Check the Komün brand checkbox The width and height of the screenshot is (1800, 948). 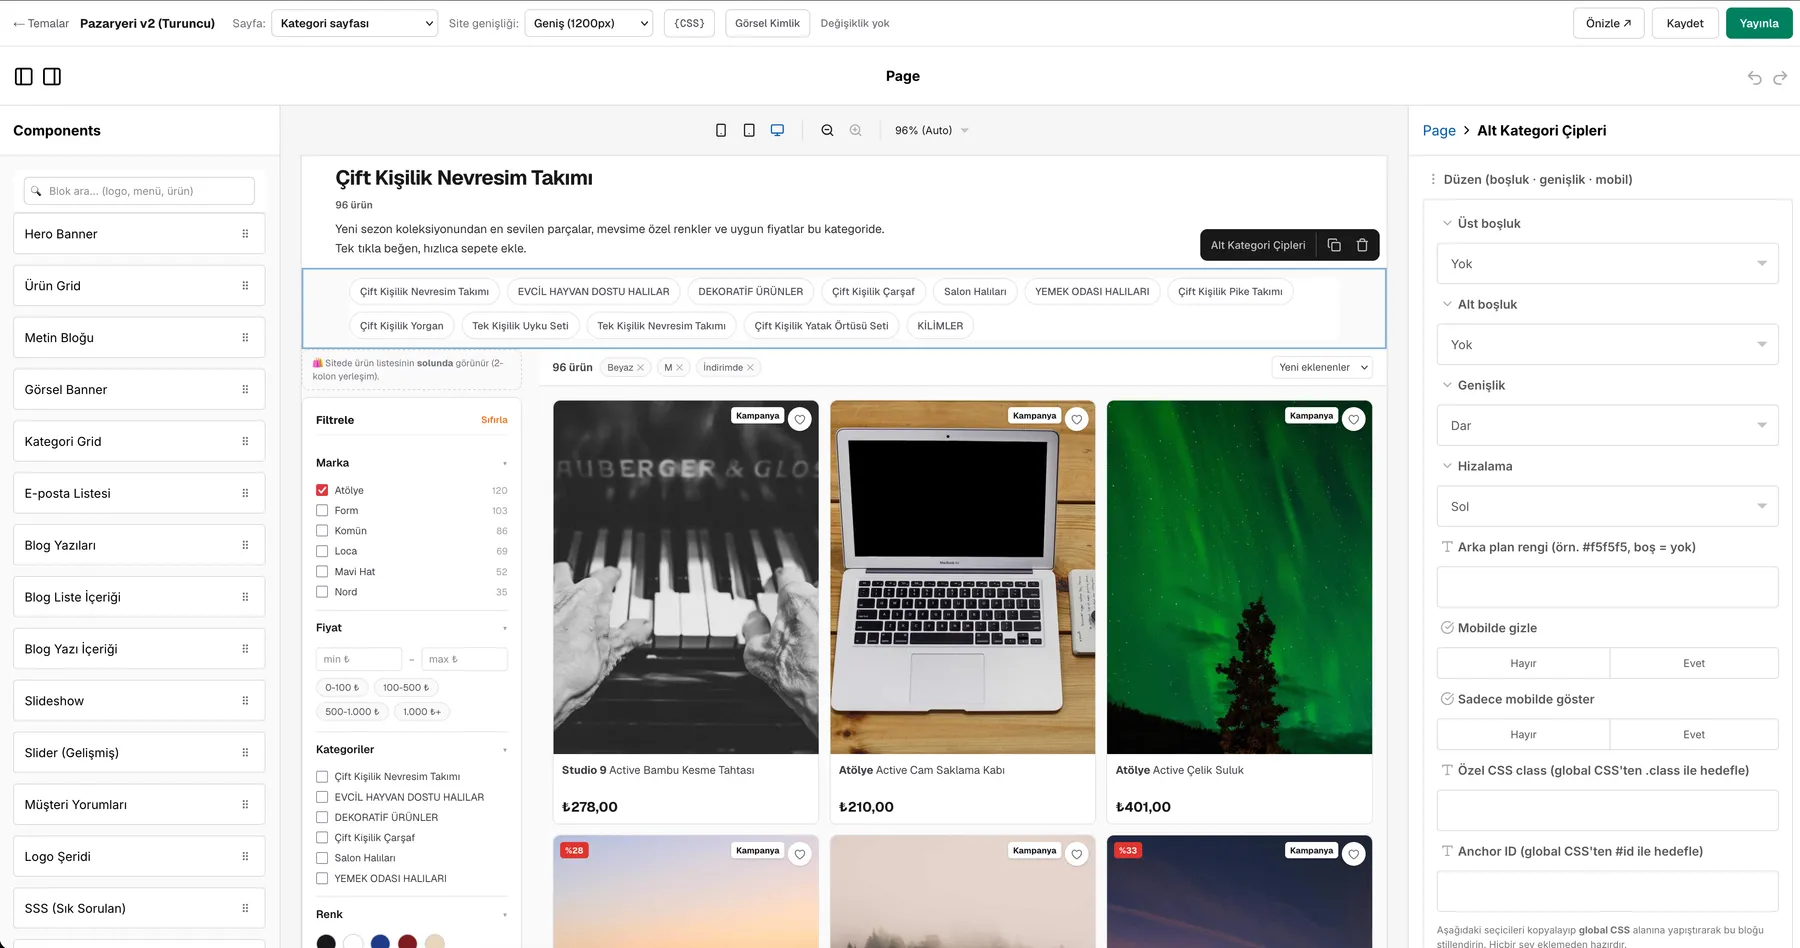coord(322,531)
